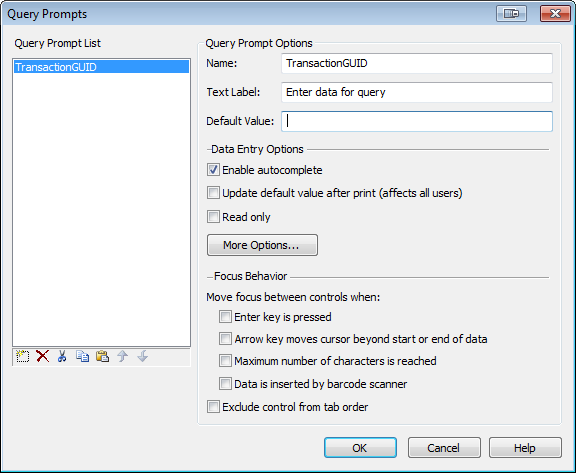Move prompt up arrow icon
The height and width of the screenshot is (473, 576).
[122, 356]
